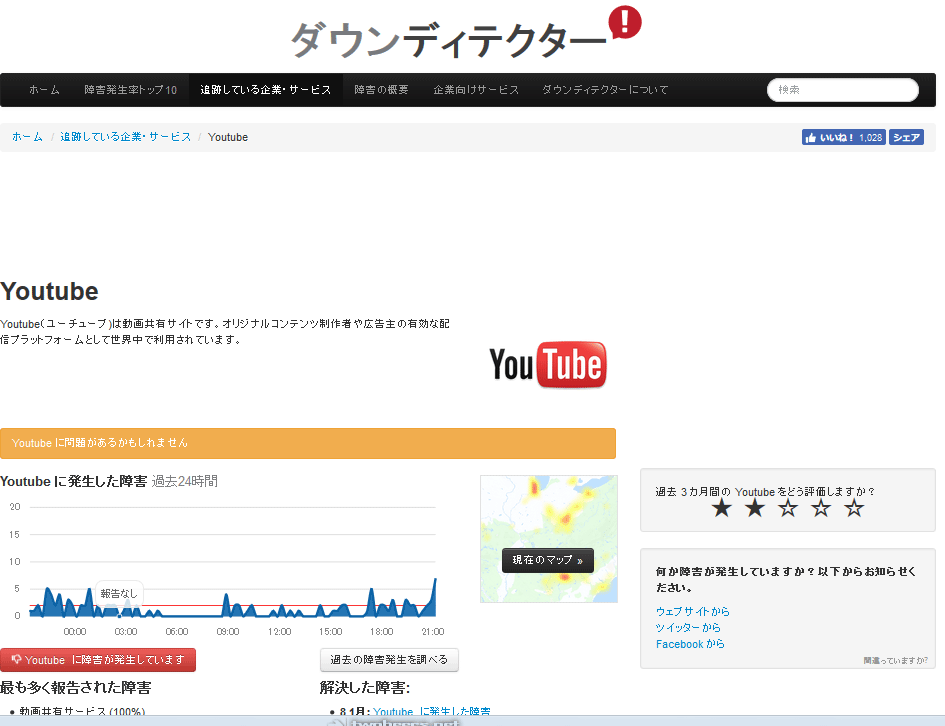Image resolution: width=945 pixels, height=726 pixels.
Task: Click red Youtube に障害が発生しています button
Action: click(x=98, y=660)
